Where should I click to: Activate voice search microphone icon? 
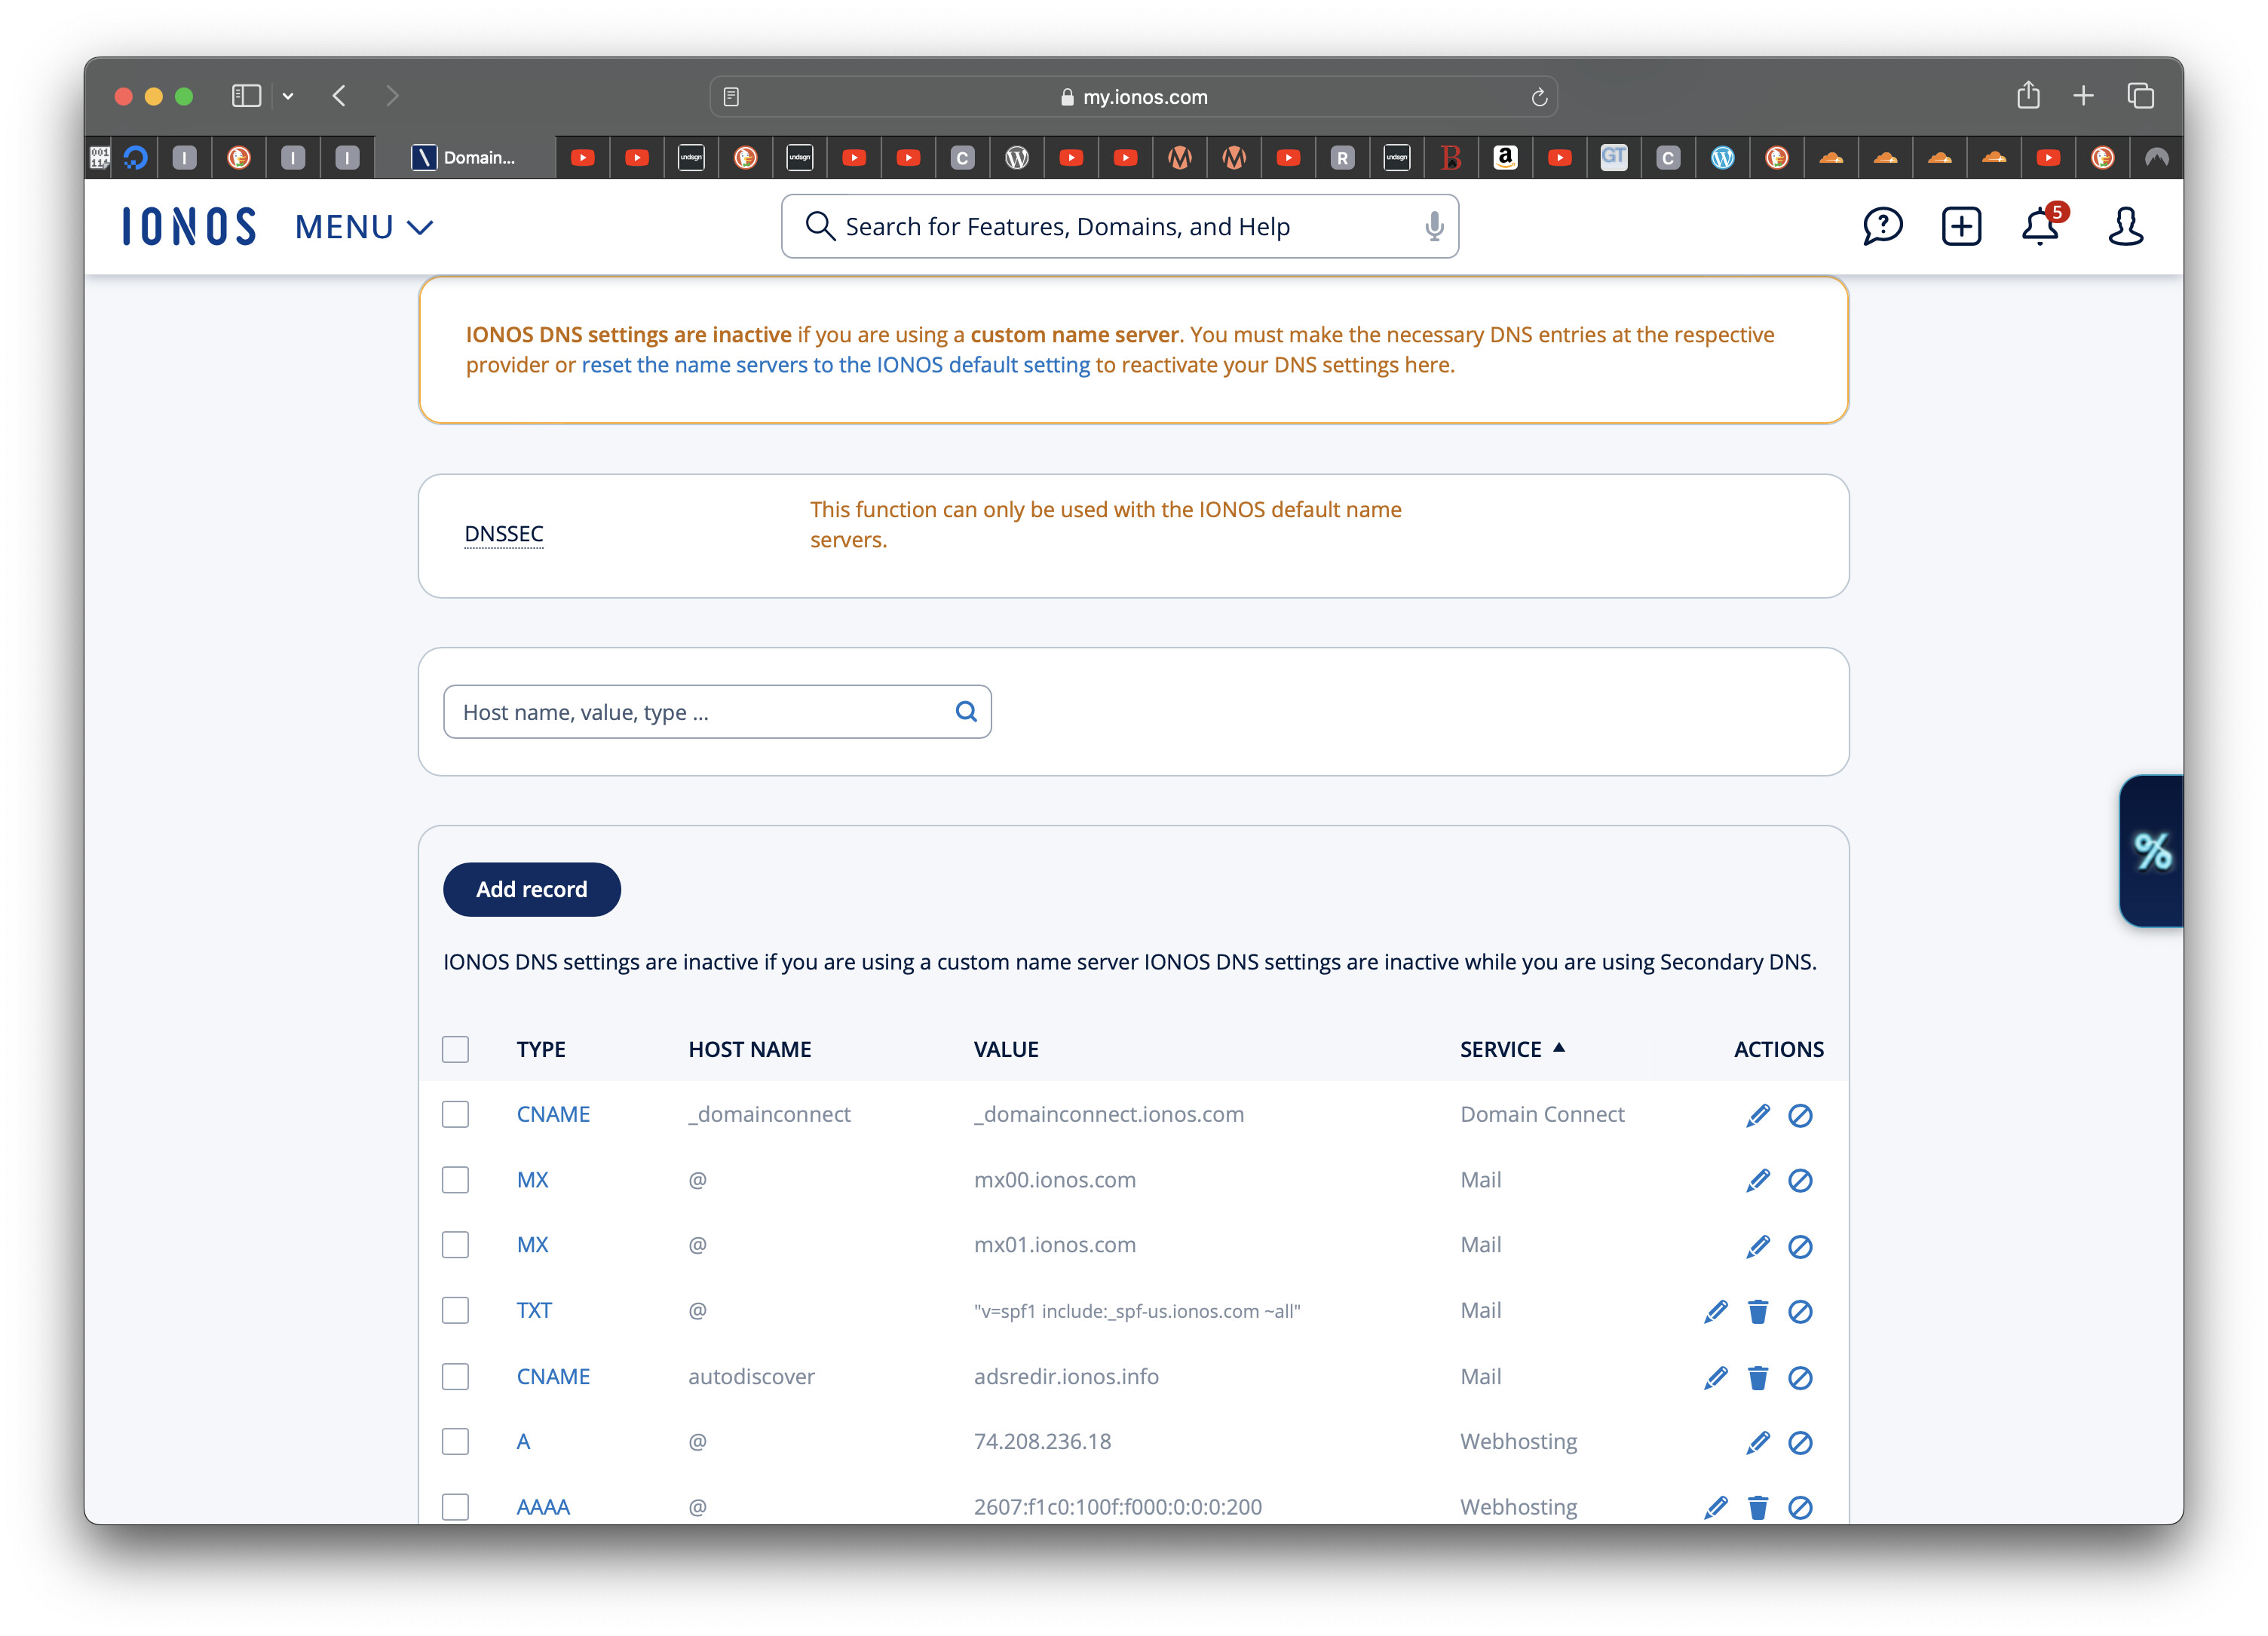[1433, 226]
